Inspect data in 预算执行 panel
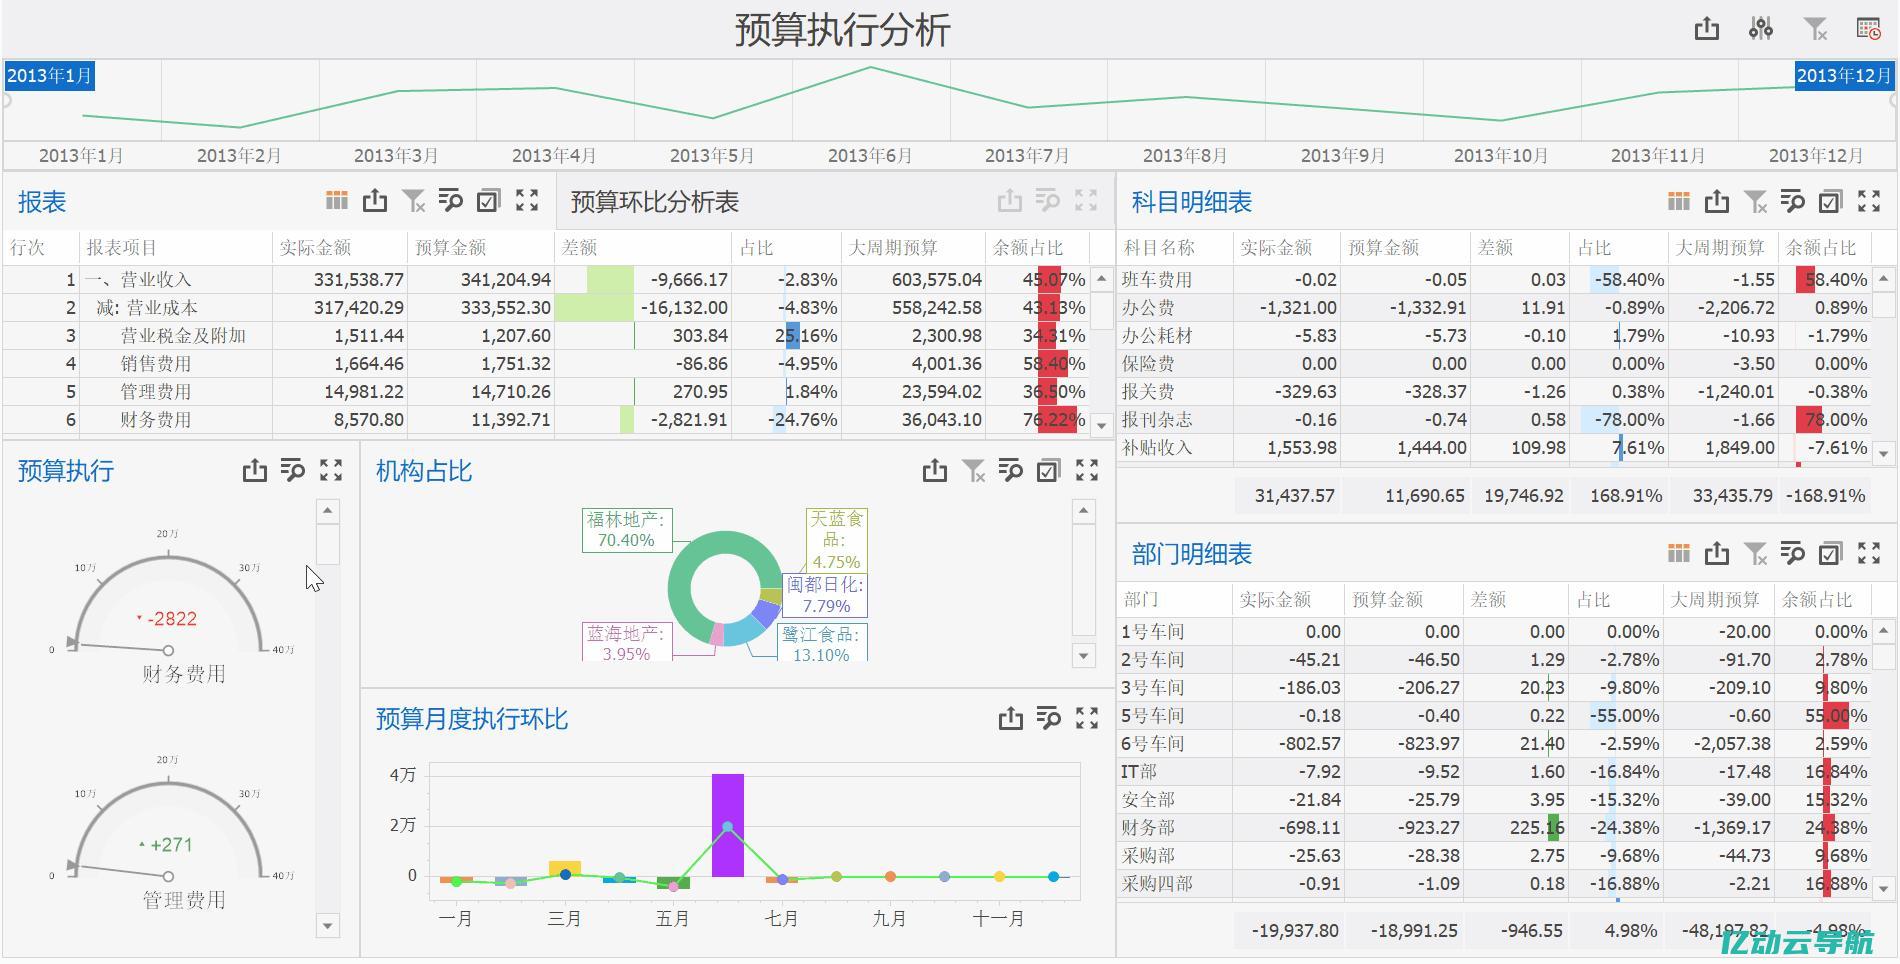This screenshot has height=964, width=1900. [293, 470]
